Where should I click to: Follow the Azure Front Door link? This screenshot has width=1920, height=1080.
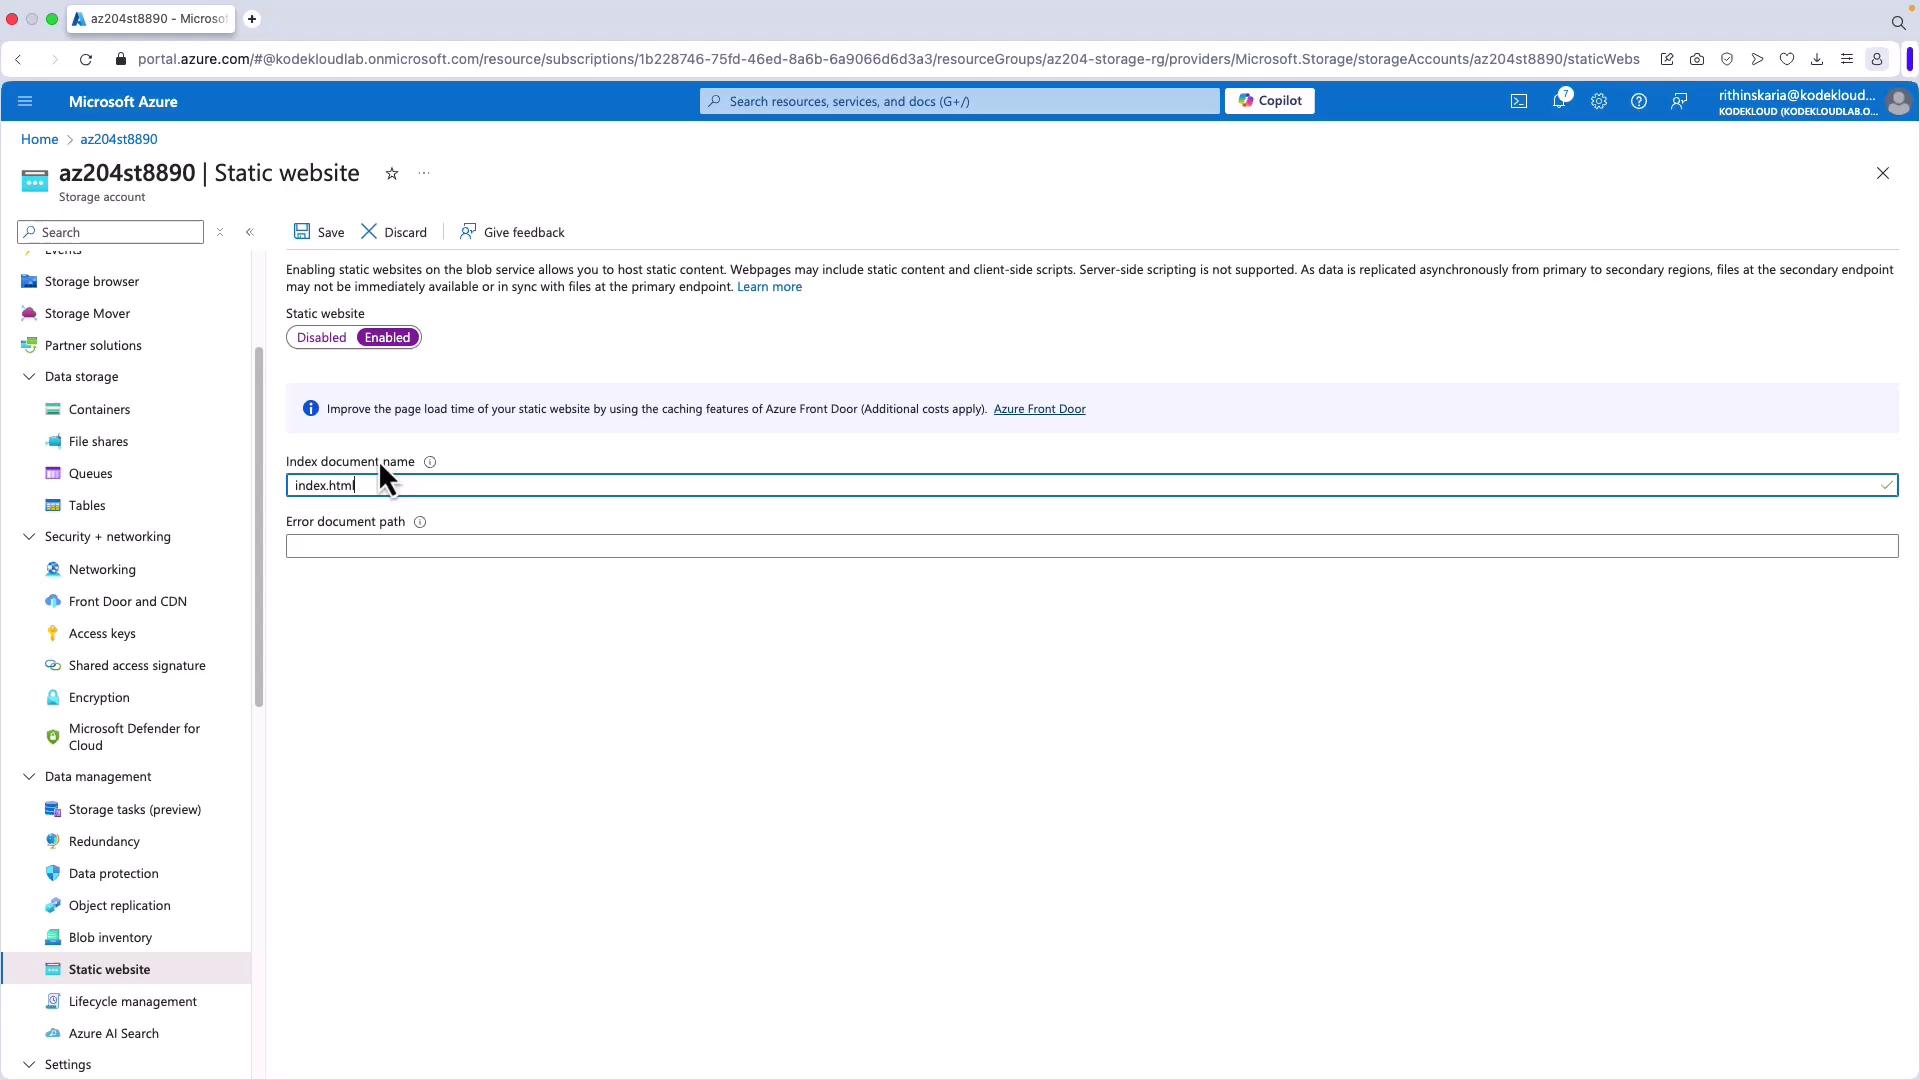click(x=1039, y=409)
